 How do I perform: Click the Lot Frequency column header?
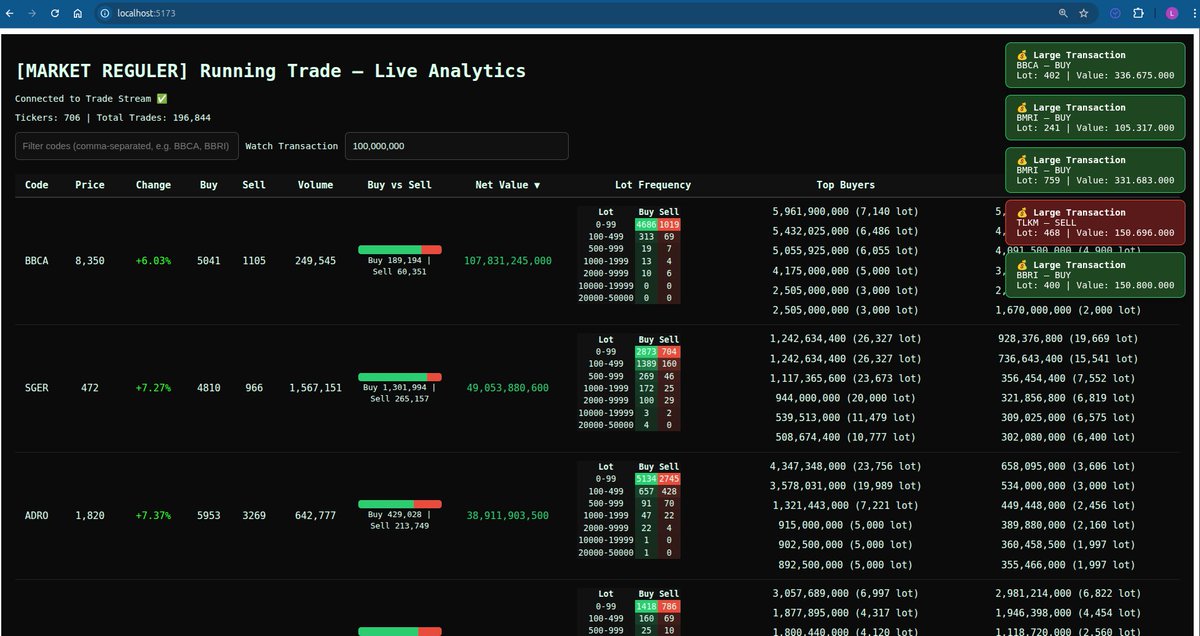pyautogui.click(x=653, y=185)
